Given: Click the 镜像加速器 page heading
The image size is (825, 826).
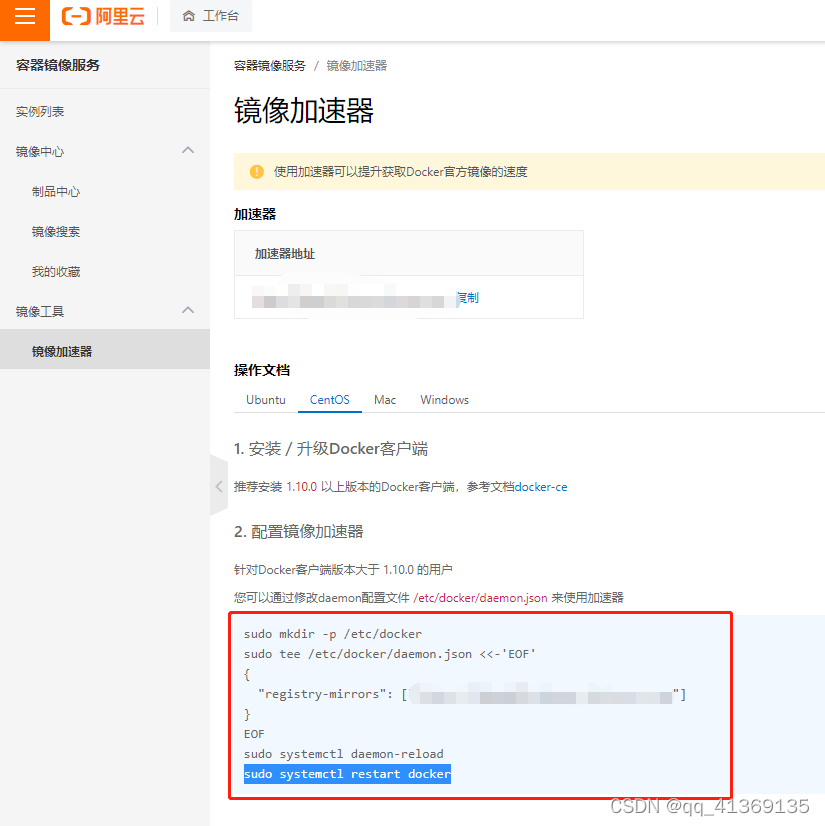Looking at the screenshot, I should [x=304, y=111].
